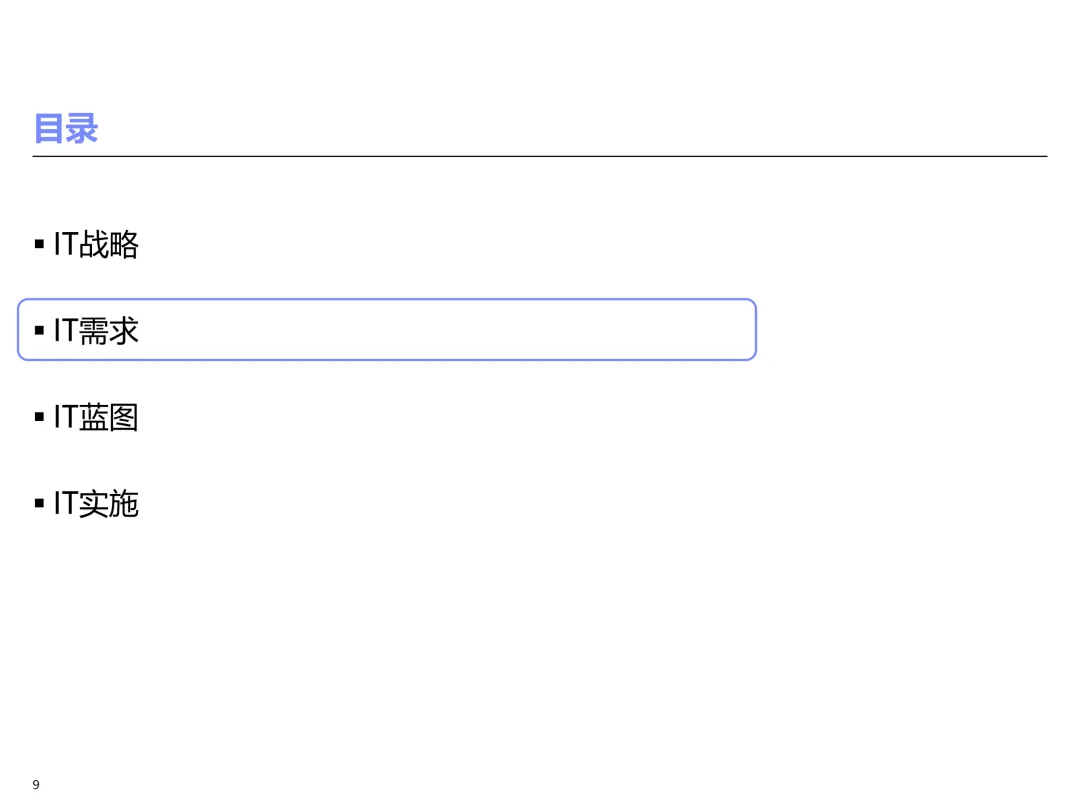Click the horizontal line under the title

[540, 156]
